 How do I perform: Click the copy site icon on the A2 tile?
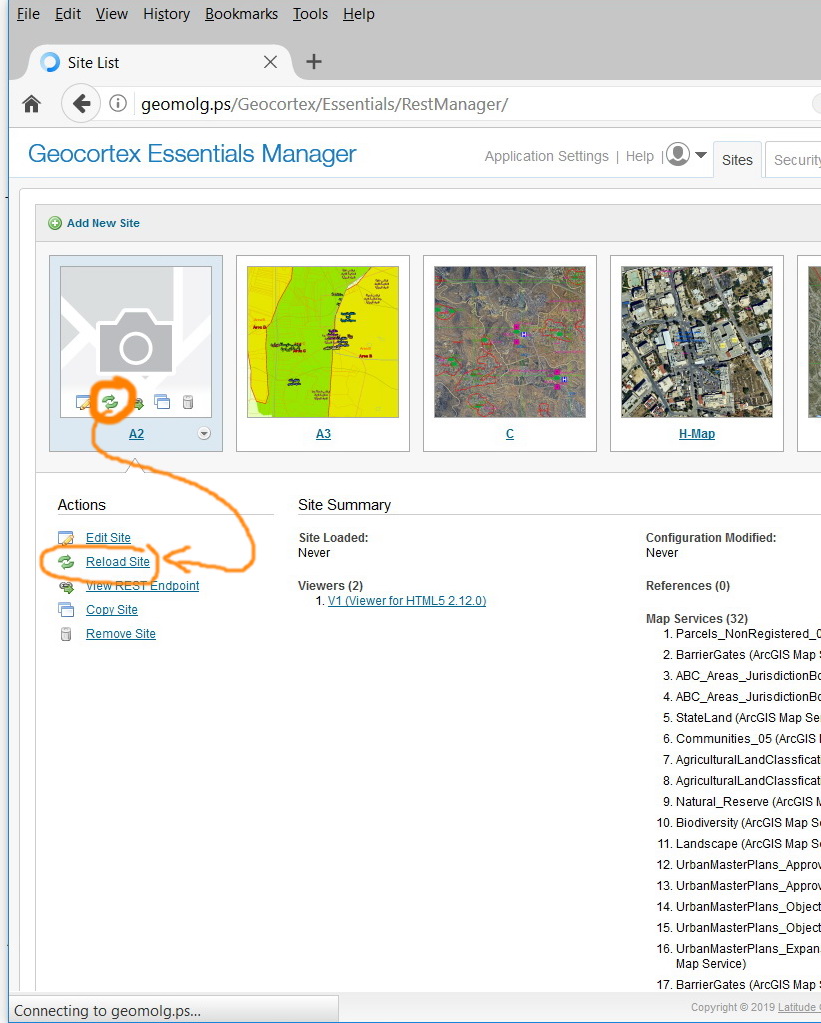(x=162, y=402)
